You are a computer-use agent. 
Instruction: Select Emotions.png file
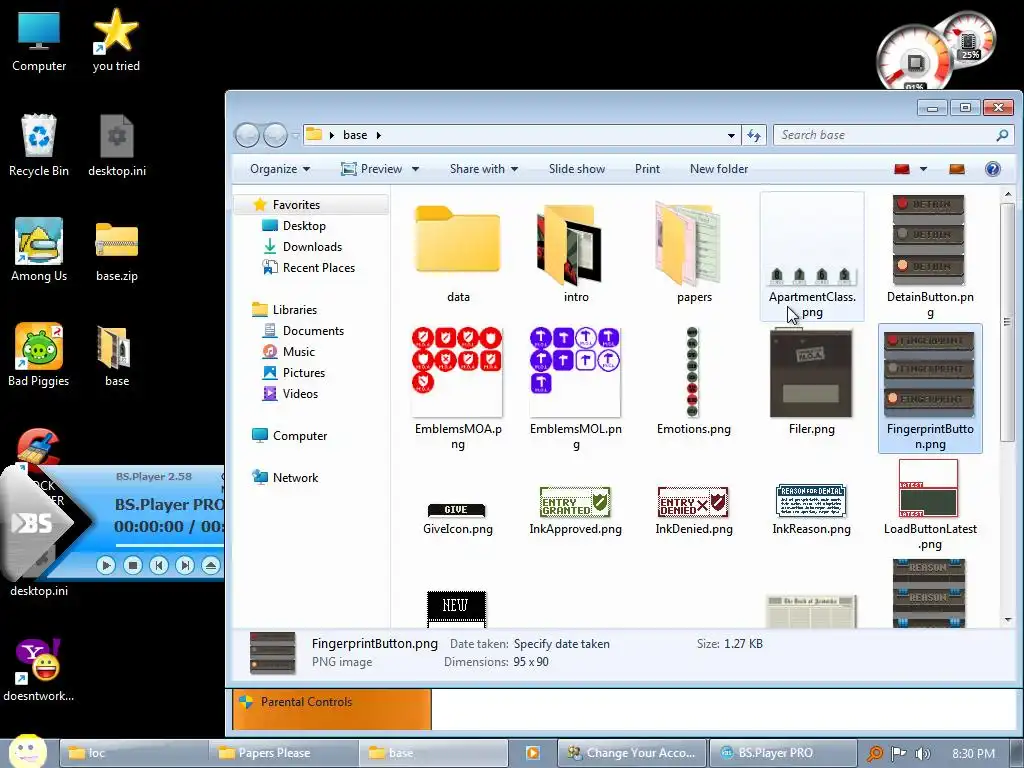(694, 382)
